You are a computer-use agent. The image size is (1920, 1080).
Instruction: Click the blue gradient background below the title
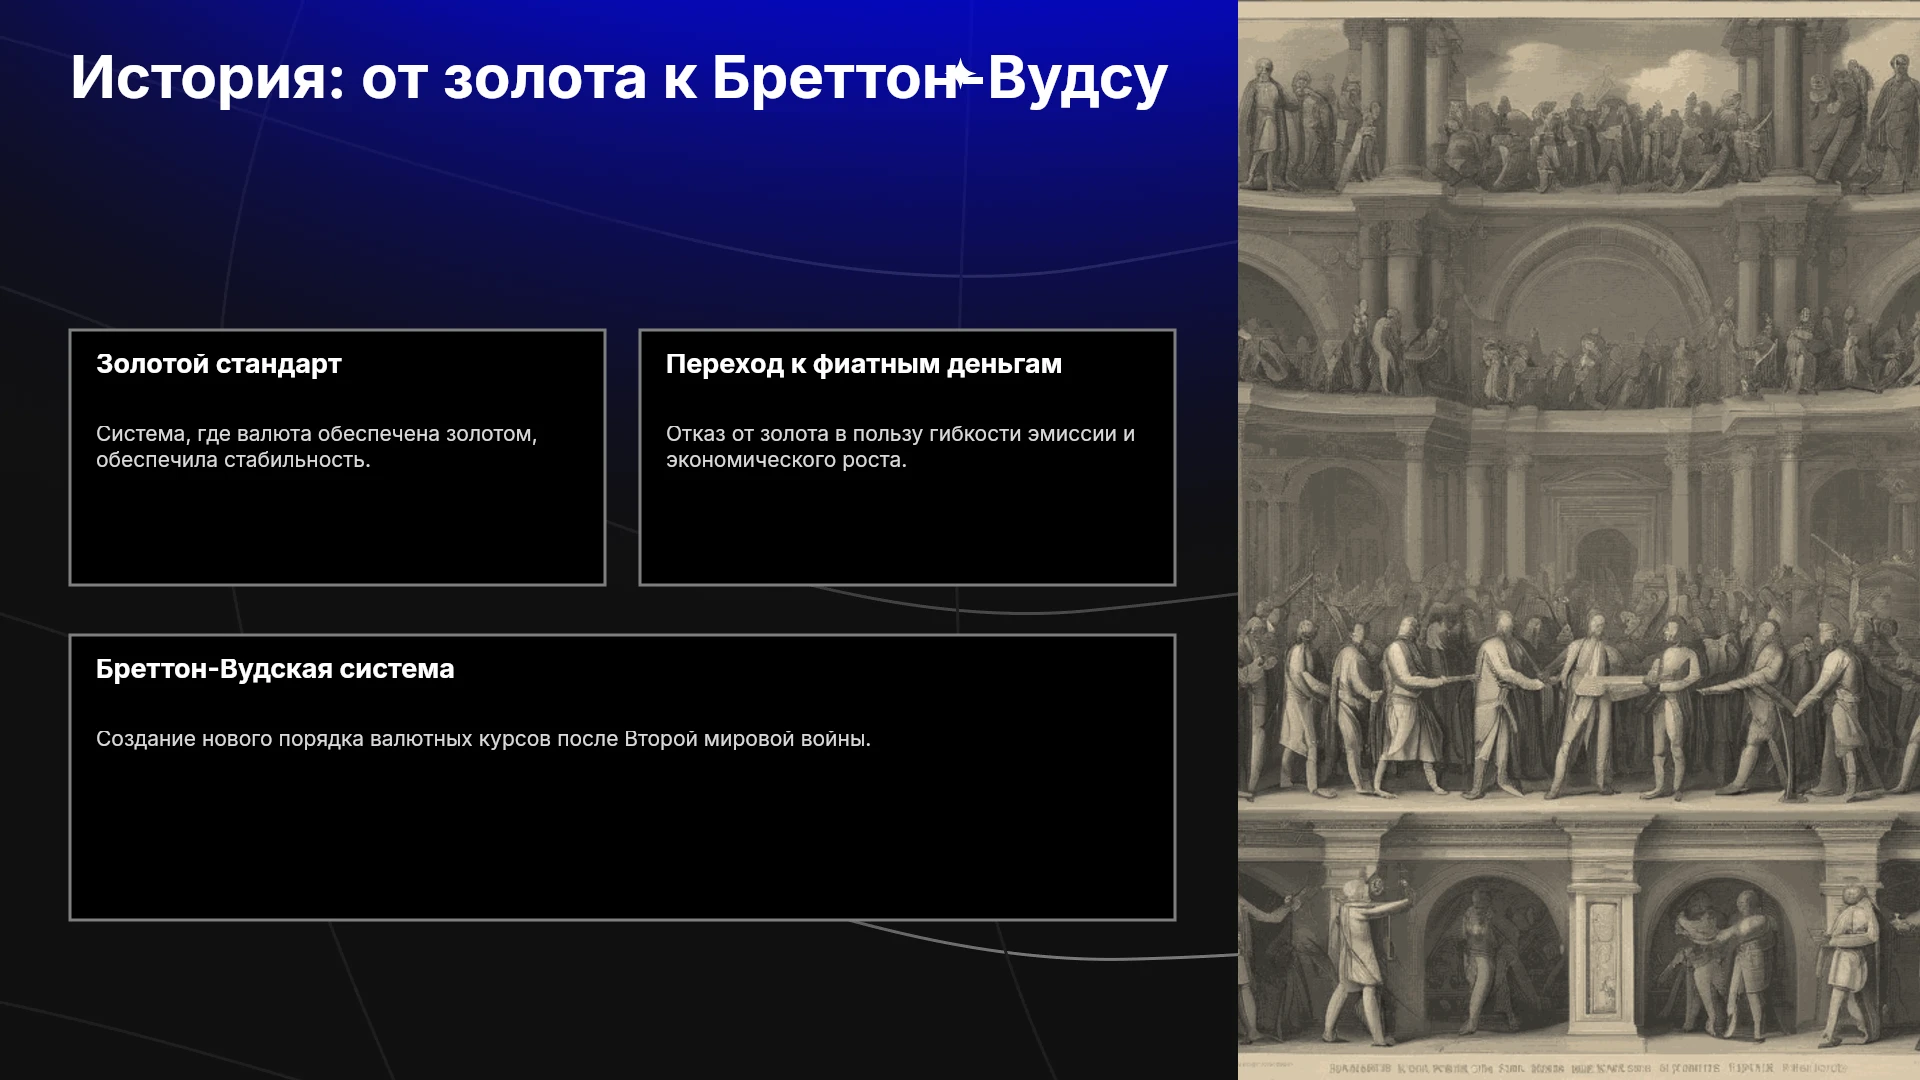pos(619,200)
